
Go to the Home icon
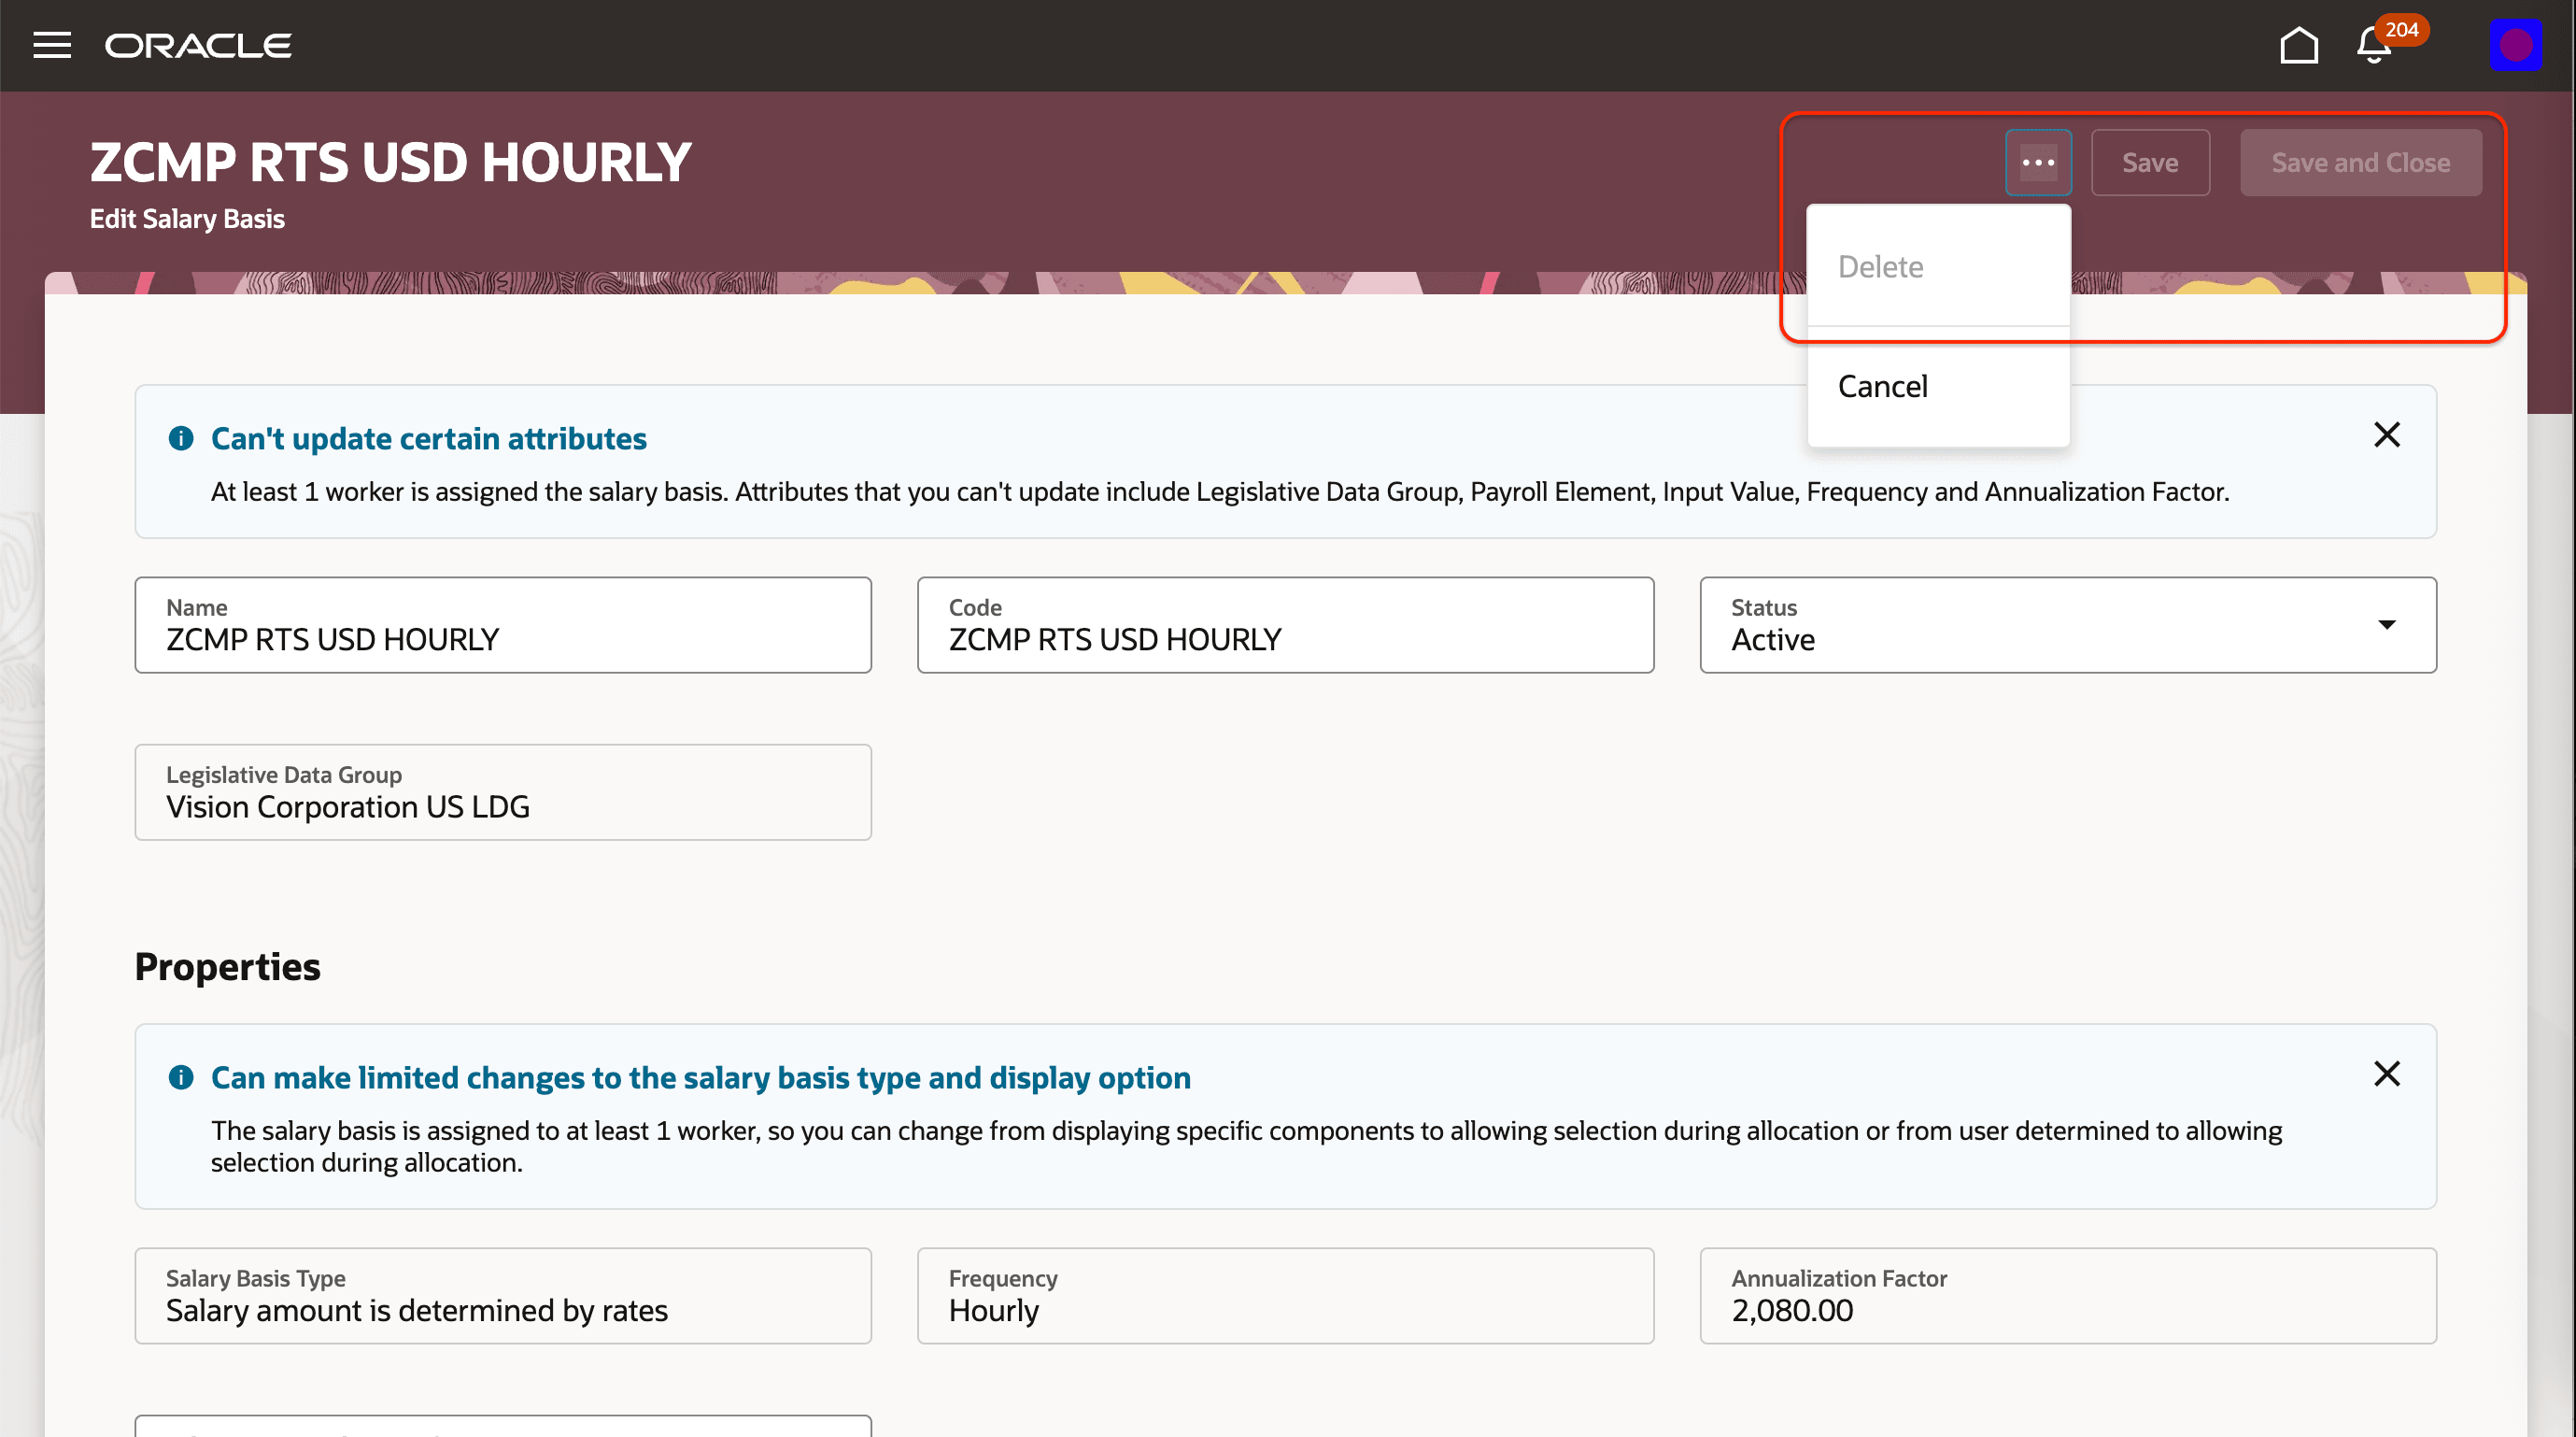pos(2298,45)
